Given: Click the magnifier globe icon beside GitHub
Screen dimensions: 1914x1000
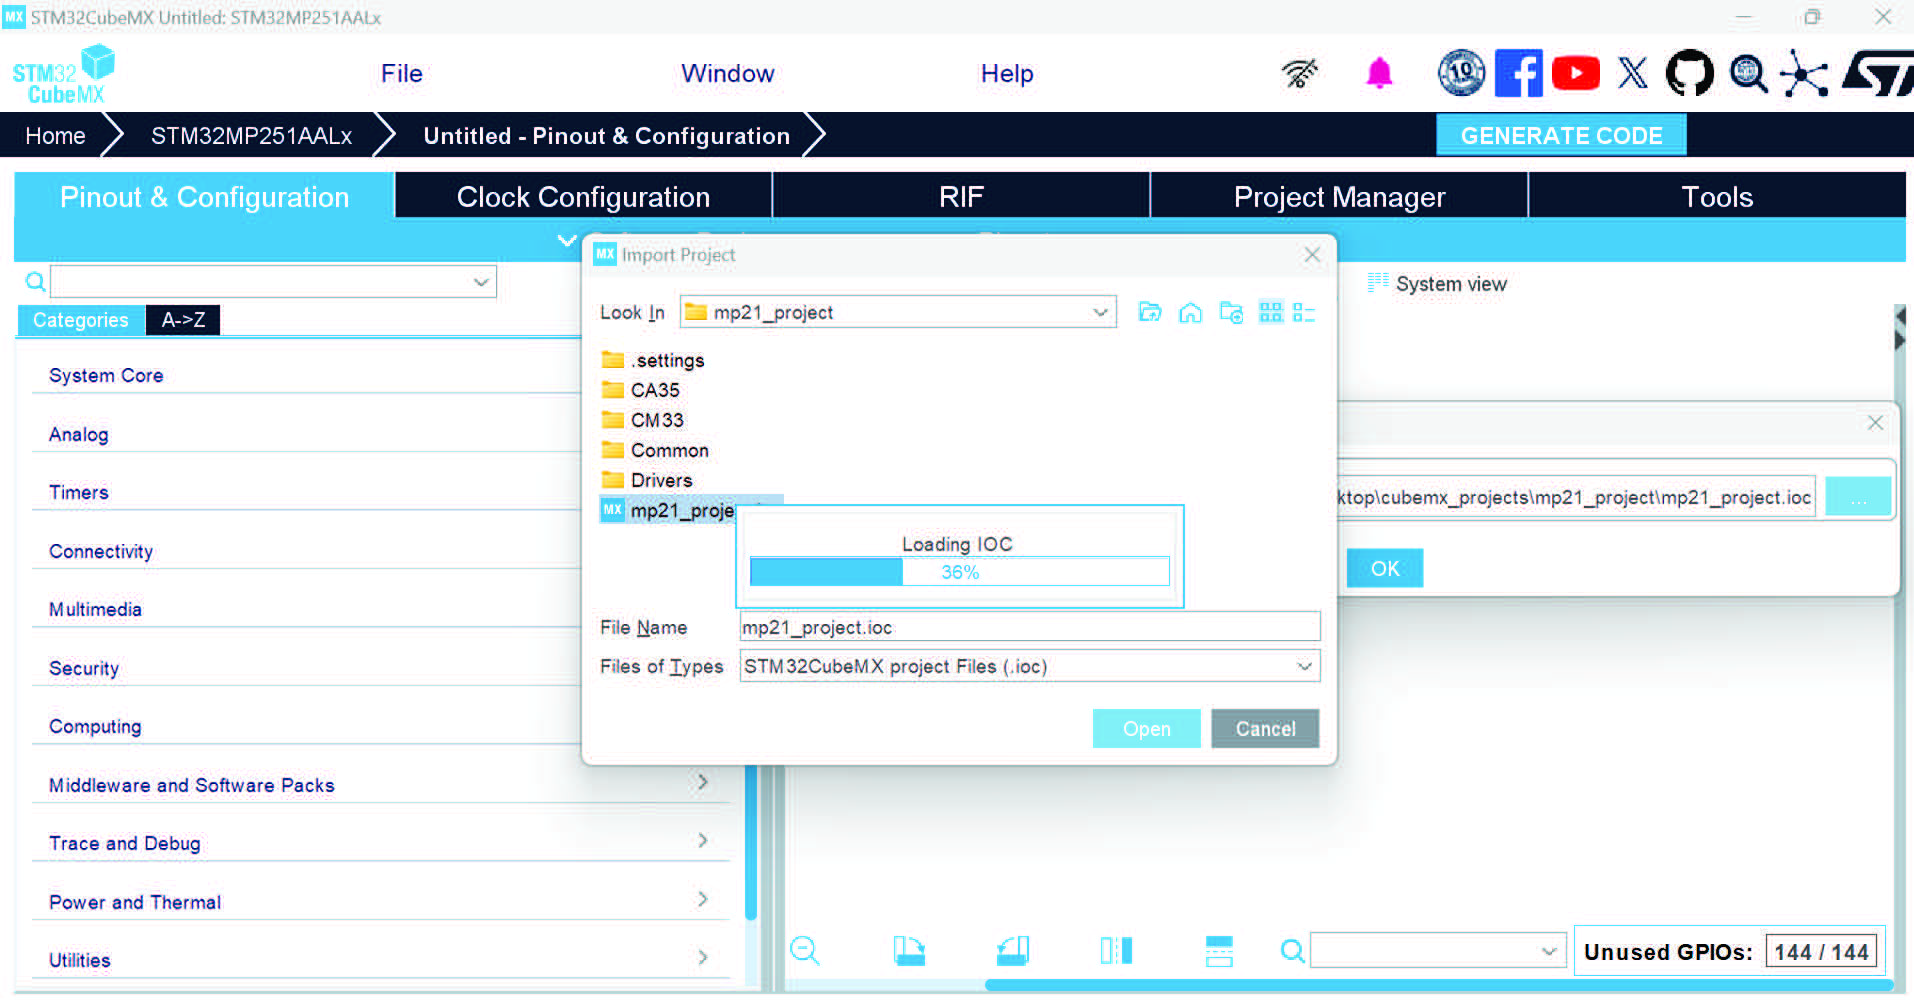Looking at the screenshot, I should coord(1748,73).
